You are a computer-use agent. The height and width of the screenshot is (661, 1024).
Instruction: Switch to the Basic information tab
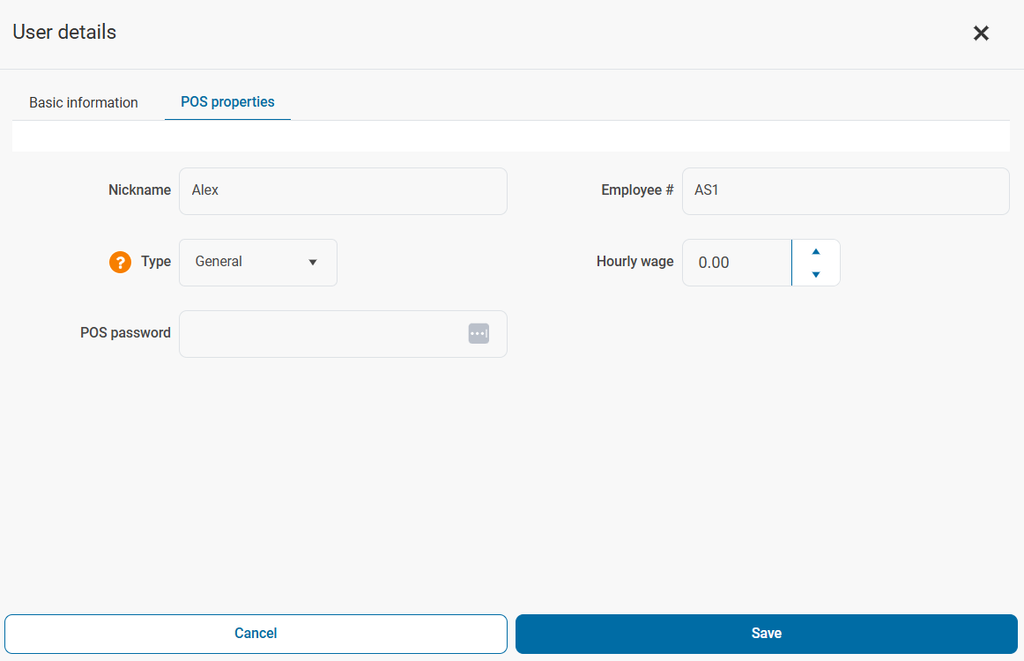(x=84, y=102)
